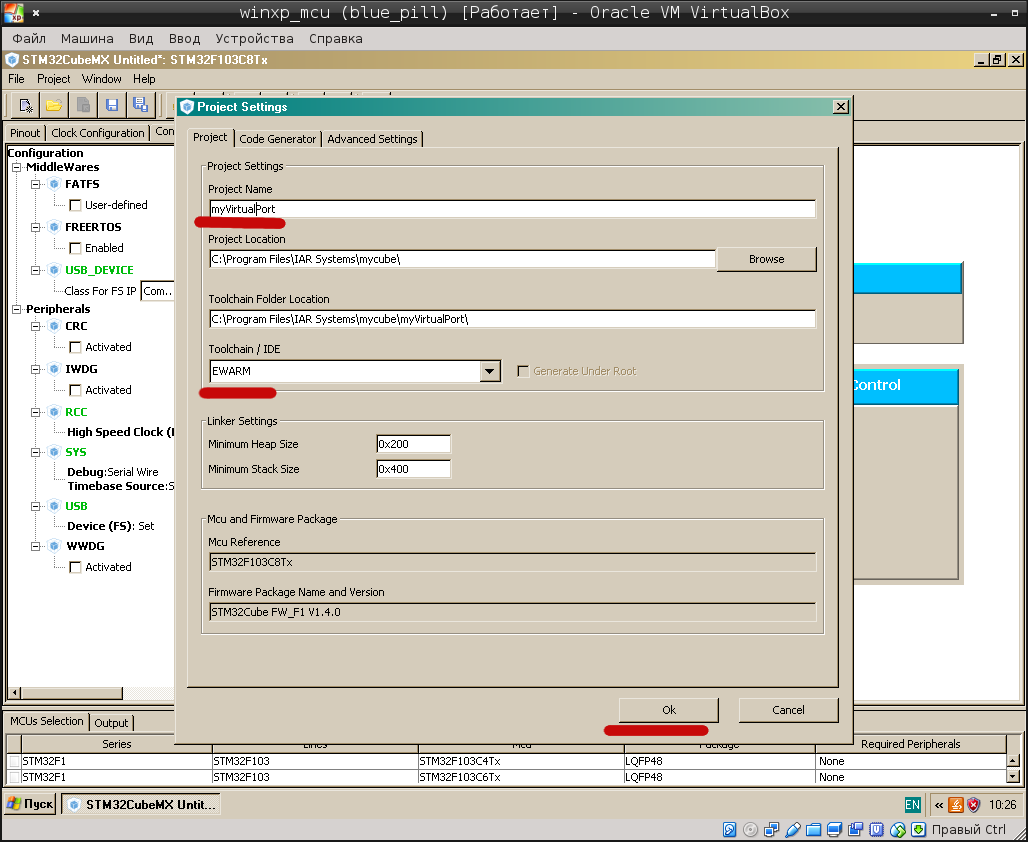1028x842 pixels.
Task: Click the USB_DEVICE cube icon
Action: click(x=54, y=270)
